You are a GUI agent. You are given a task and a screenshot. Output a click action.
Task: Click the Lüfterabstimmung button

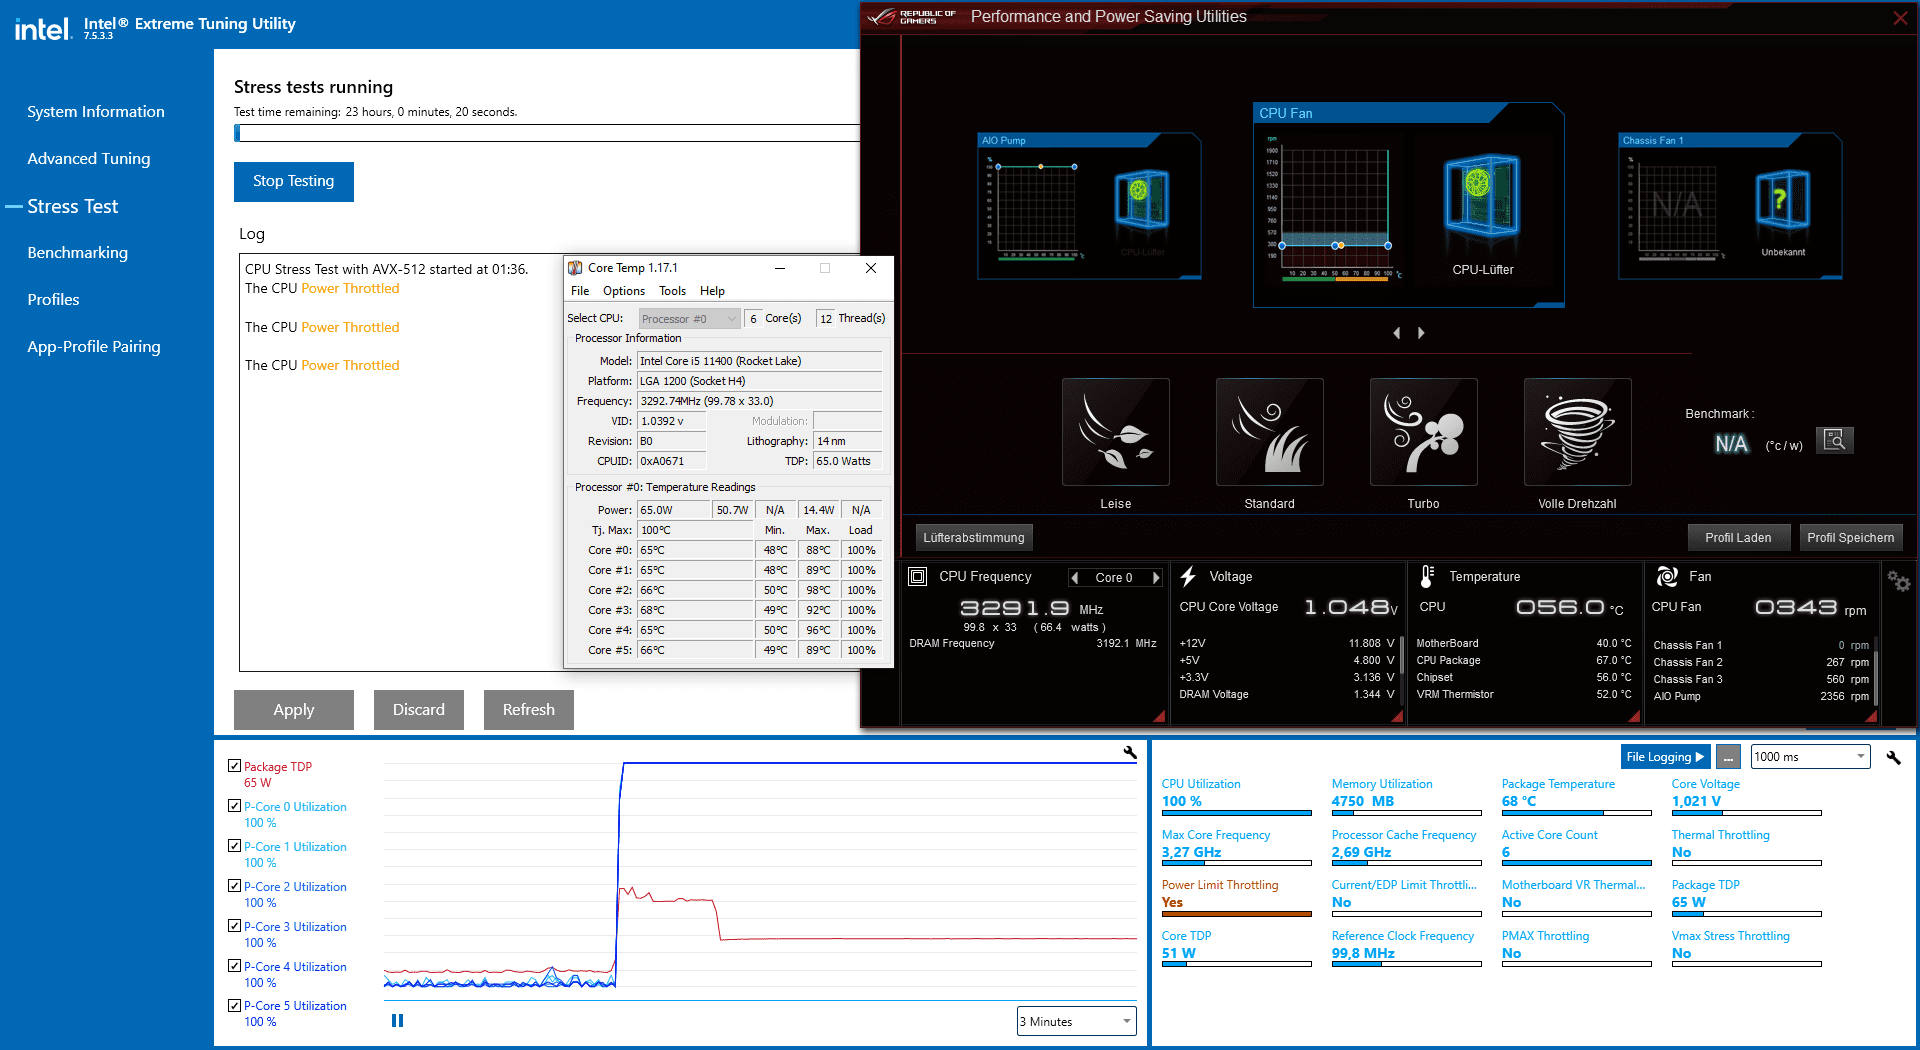(x=974, y=538)
